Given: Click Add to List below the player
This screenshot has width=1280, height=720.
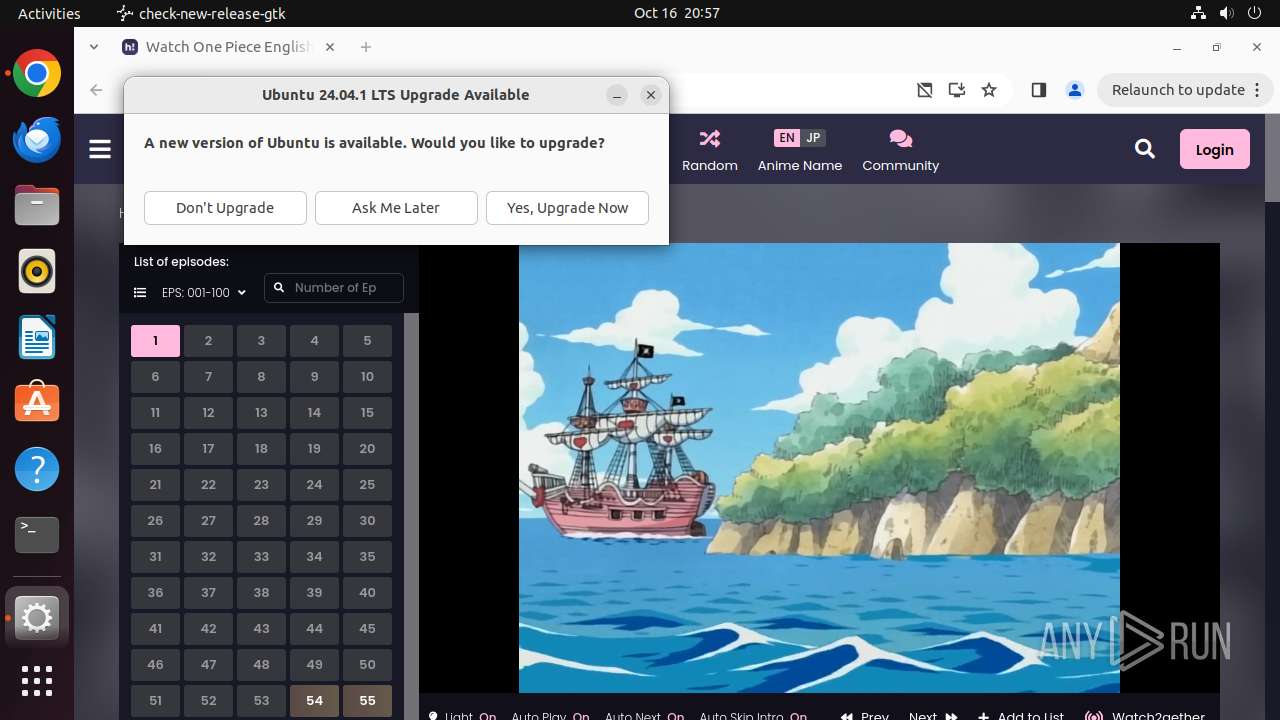Looking at the screenshot, I should 1021,716.
